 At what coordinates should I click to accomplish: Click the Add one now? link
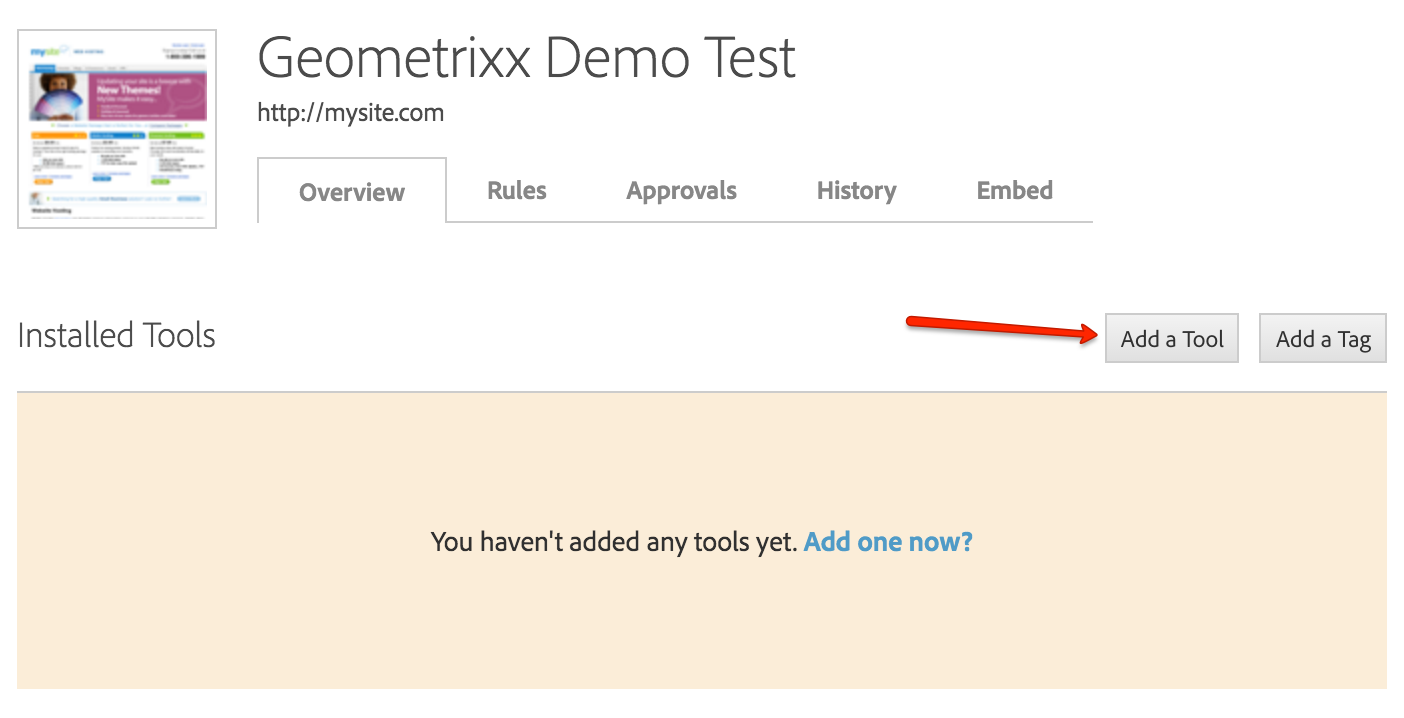(x=887, y=541)
